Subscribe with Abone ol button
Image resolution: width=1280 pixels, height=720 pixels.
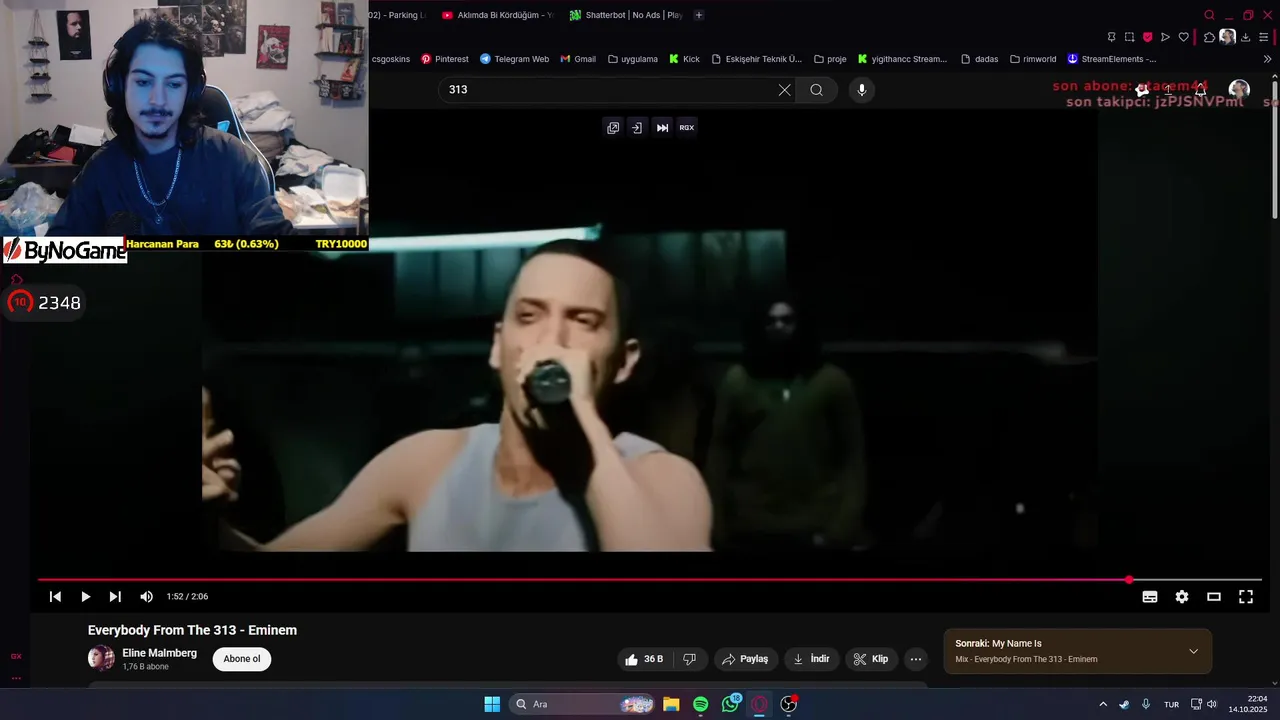pyautogui.click(x=242, y=659)
